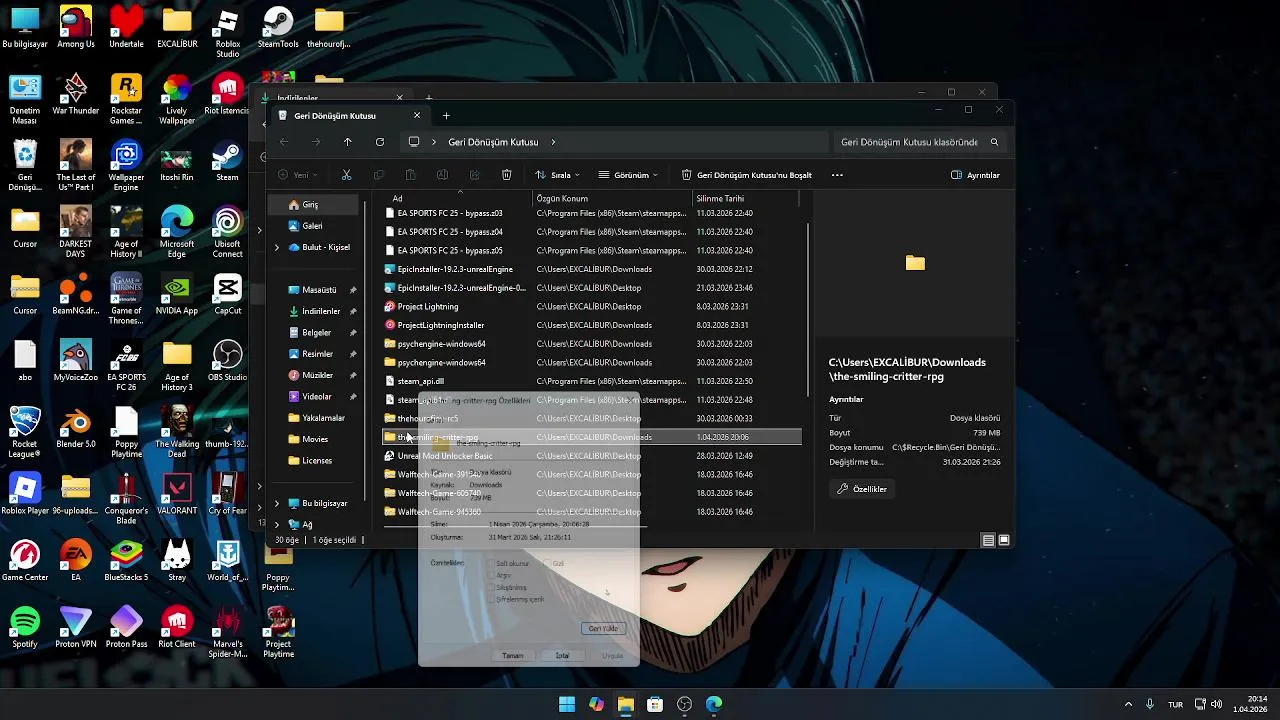
Task: Go up one folder level in Explorer
Action: [x=347, y=142]
